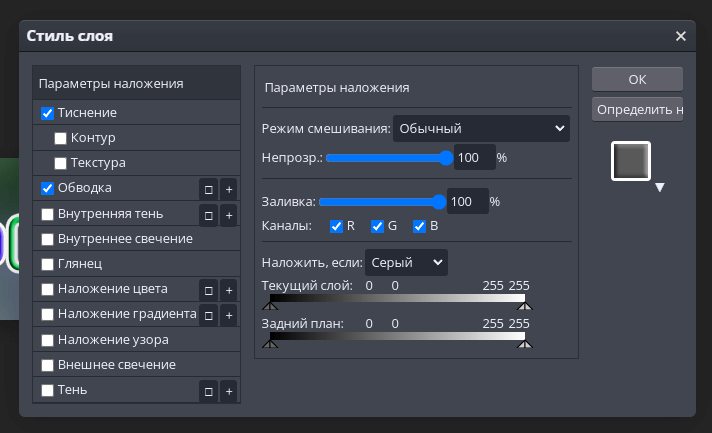Click the Текущий слой white point marker

(525, 305)
